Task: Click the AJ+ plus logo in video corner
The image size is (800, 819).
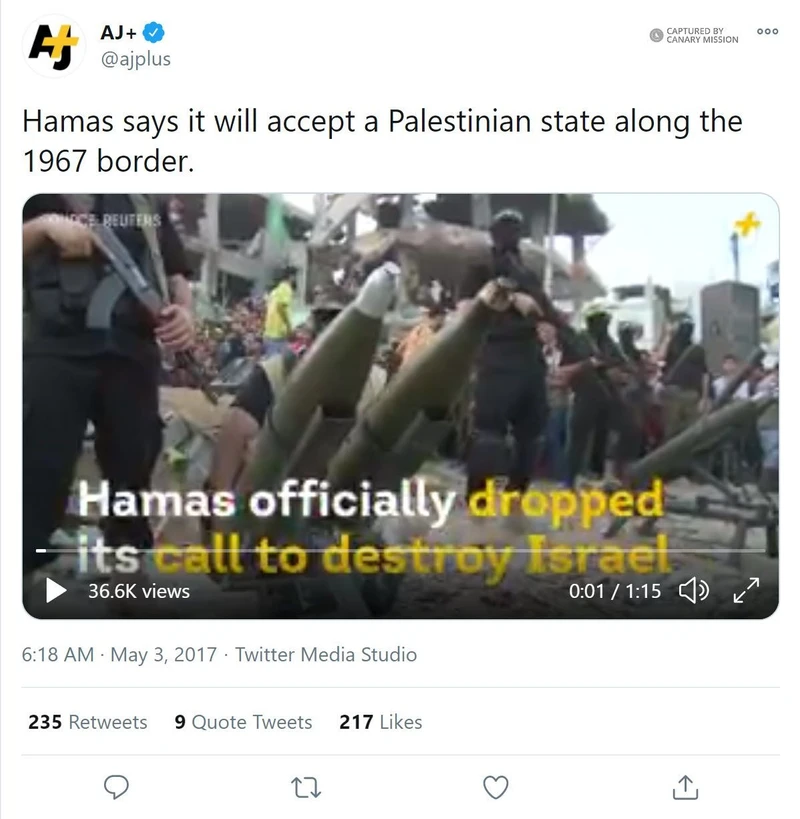Action: pos(747,224)
